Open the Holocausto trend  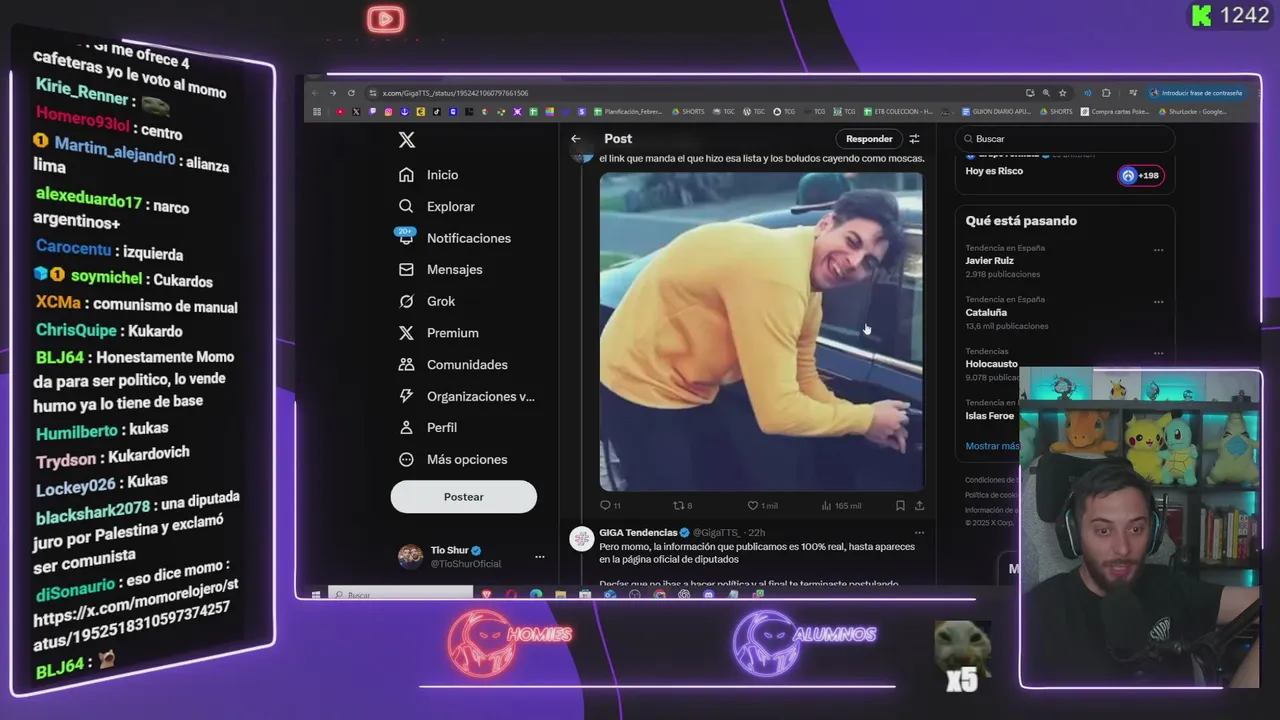coord(991,364)
